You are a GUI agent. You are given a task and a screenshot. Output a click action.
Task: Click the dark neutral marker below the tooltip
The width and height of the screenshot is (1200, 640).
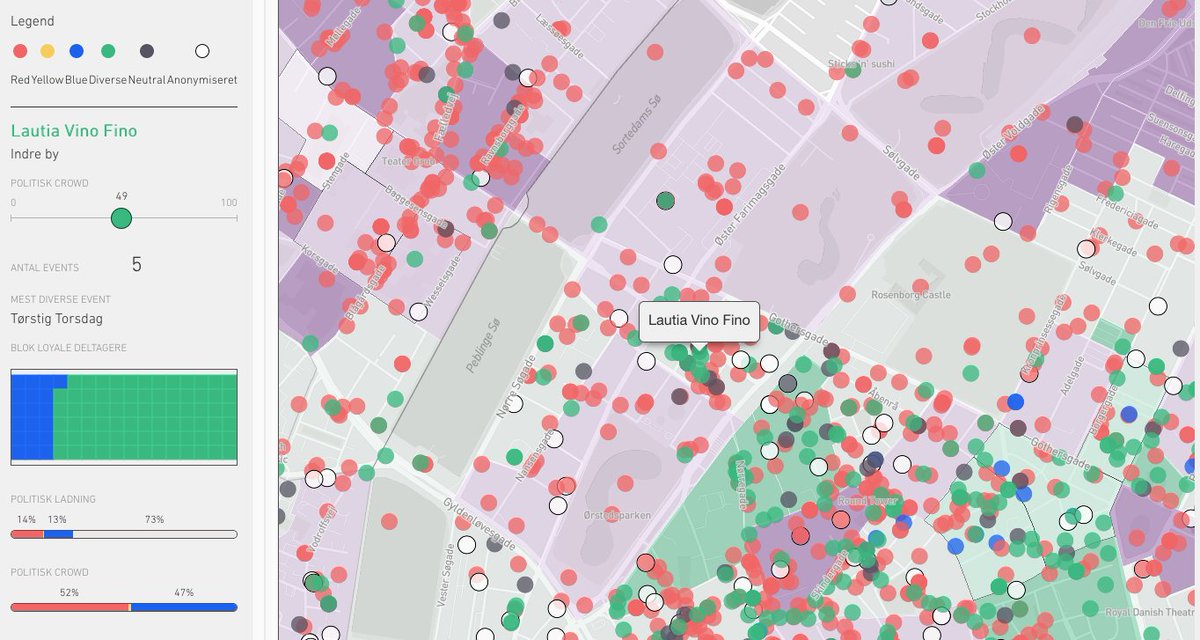point(714,385)
